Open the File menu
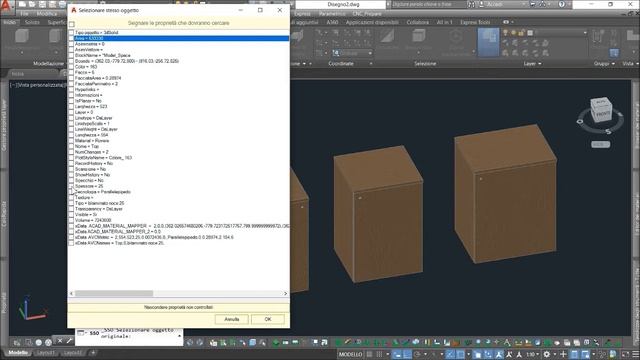 point(25,13)
